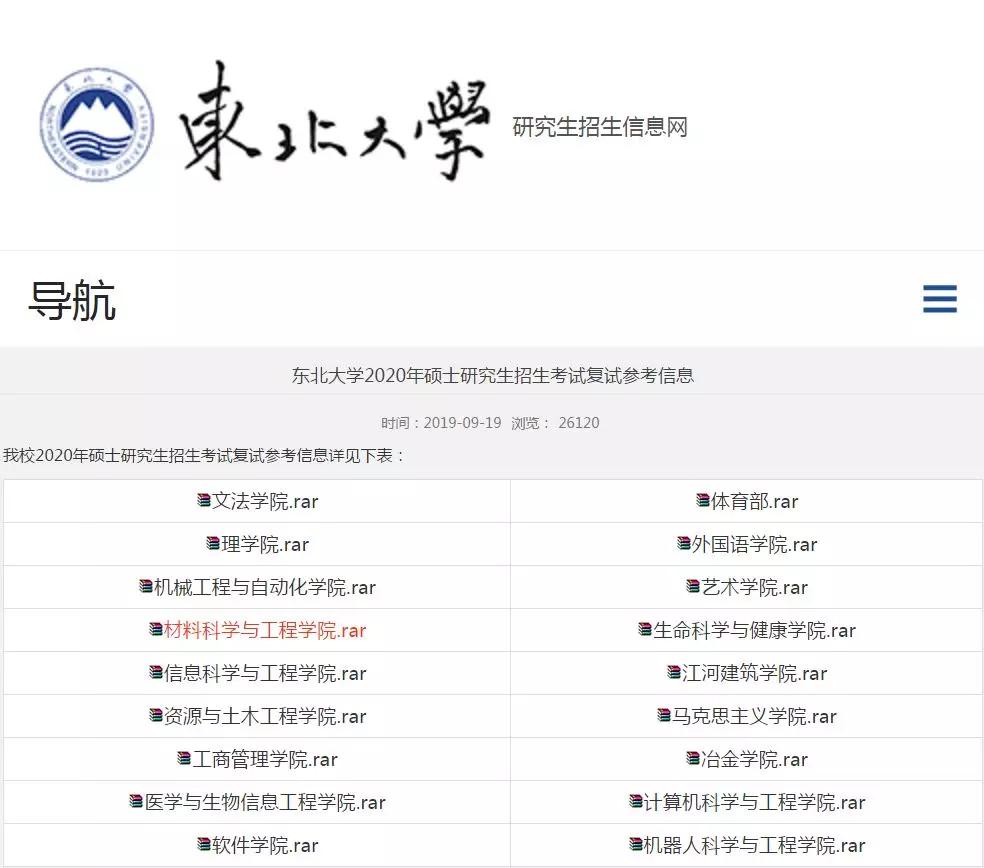Screen dimensions: 984x868
Task: Click the archive icon beside 理学院.rar
Action: [213, 544]
